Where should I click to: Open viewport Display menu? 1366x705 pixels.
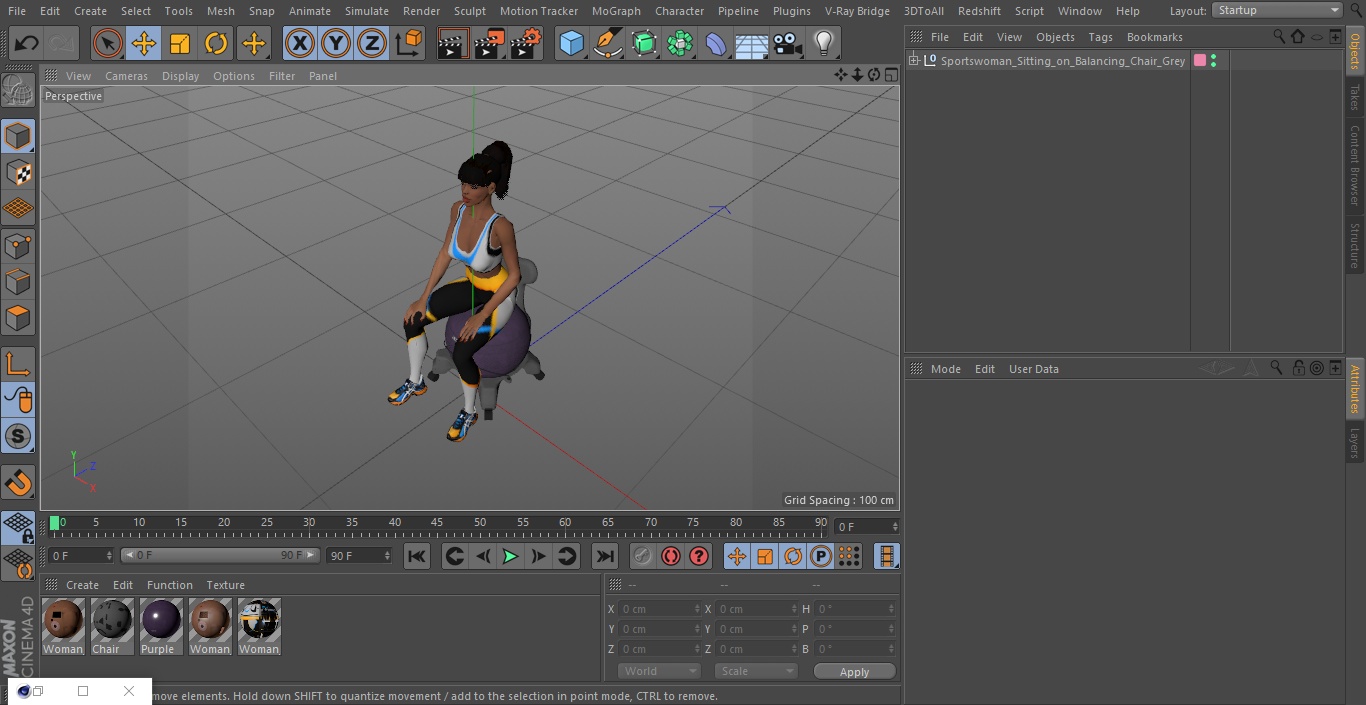click(x=180, y=76)
